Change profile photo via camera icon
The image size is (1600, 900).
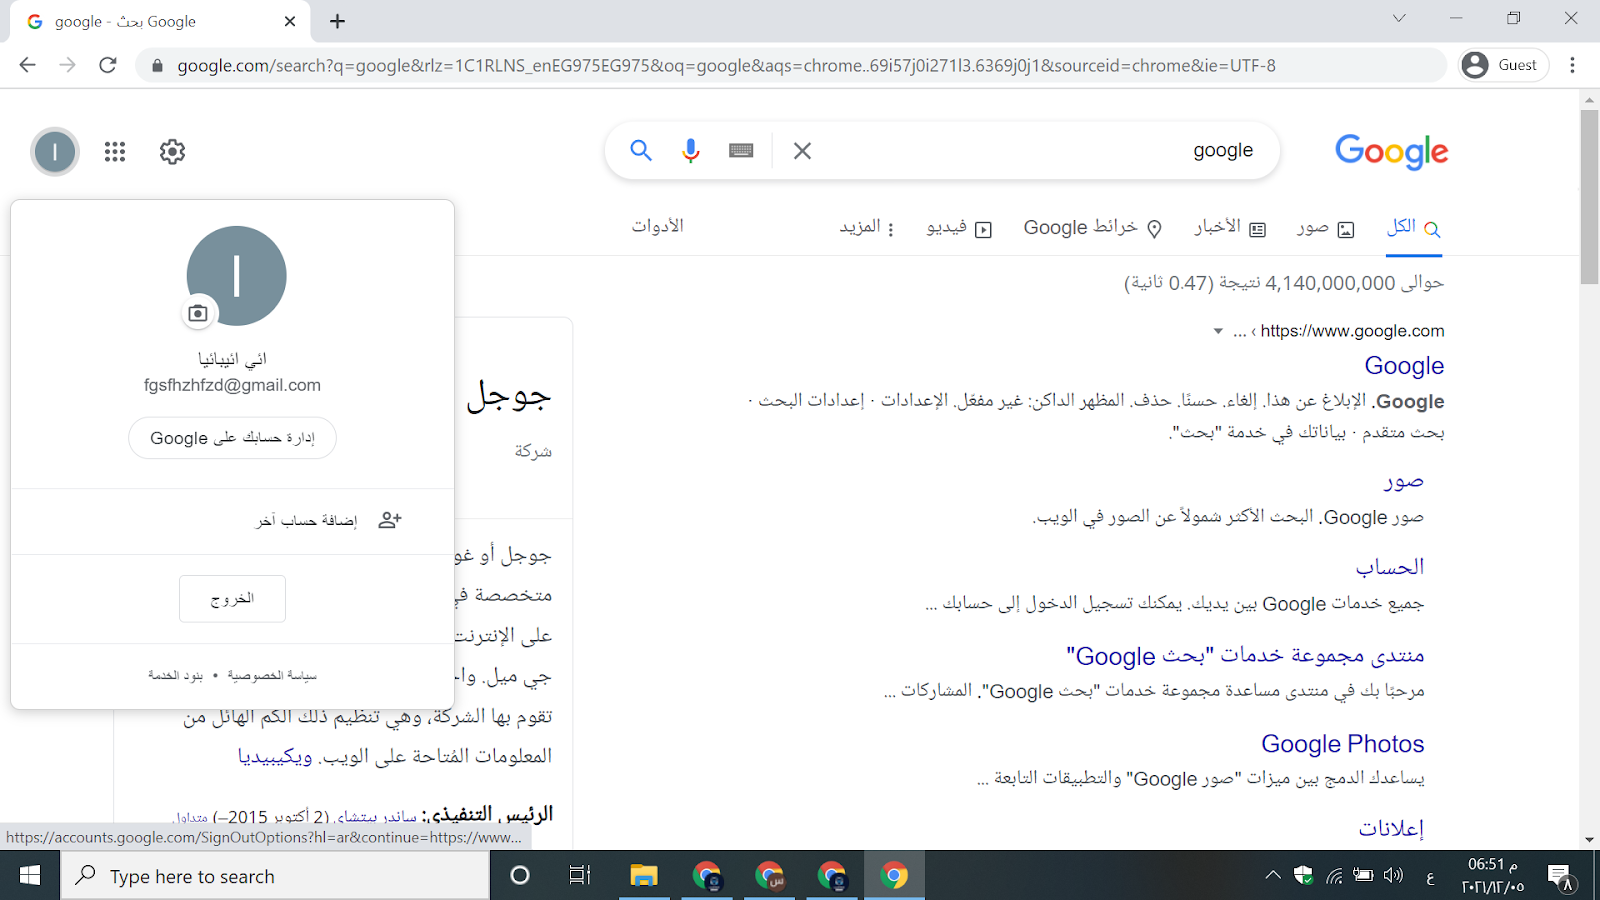click(198, 313)
